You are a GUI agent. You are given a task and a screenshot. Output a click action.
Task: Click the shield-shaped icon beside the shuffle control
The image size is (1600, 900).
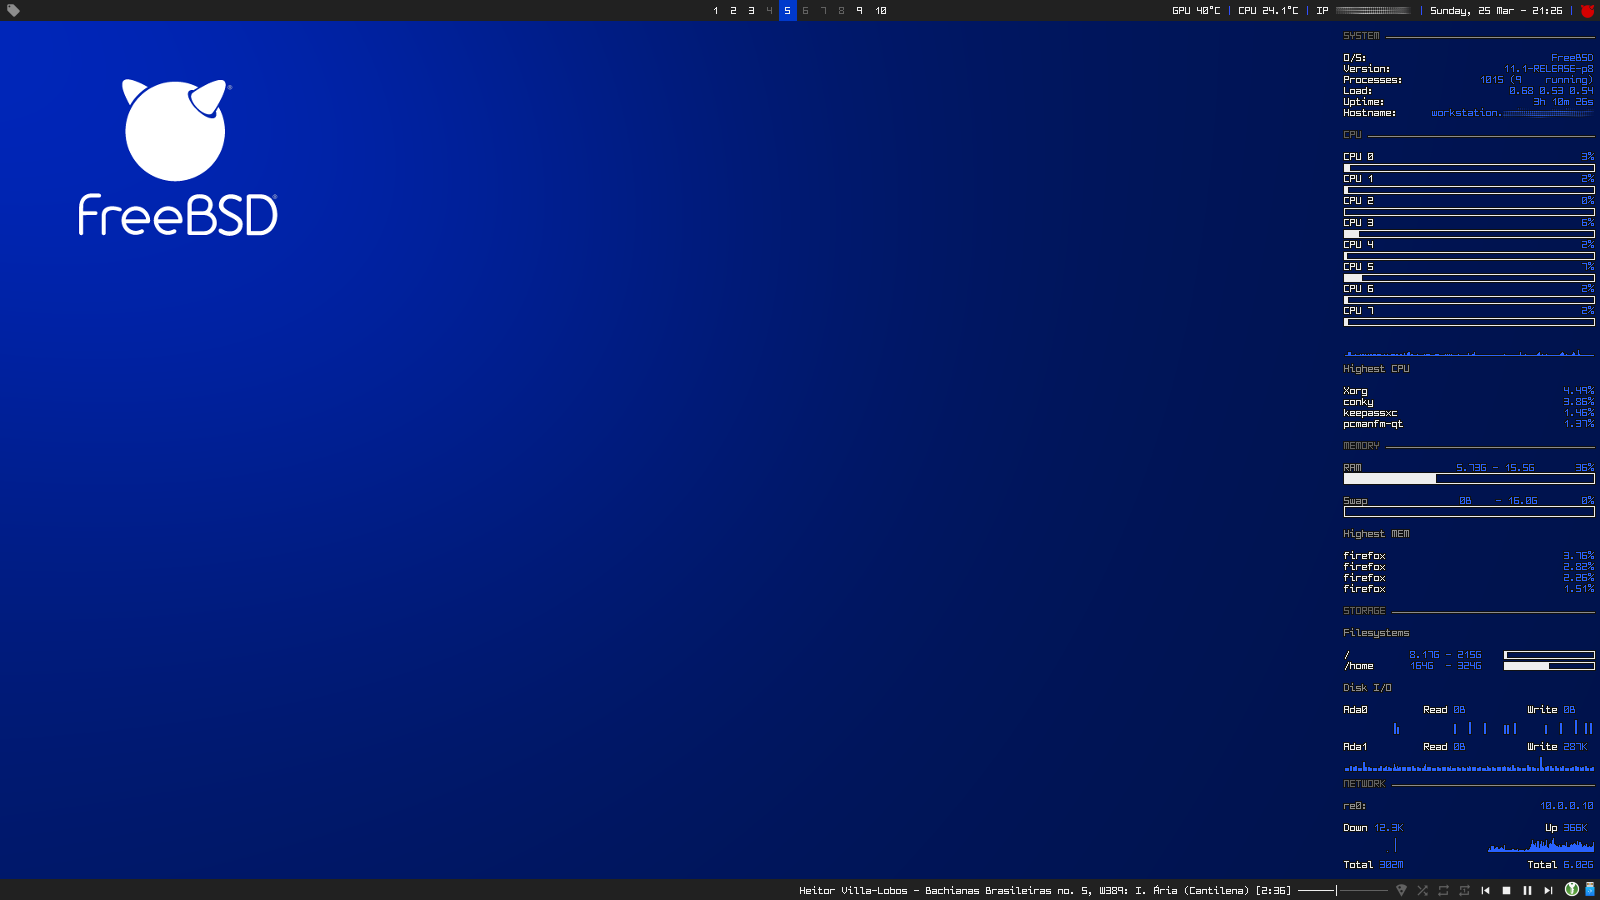[1401, 890]
